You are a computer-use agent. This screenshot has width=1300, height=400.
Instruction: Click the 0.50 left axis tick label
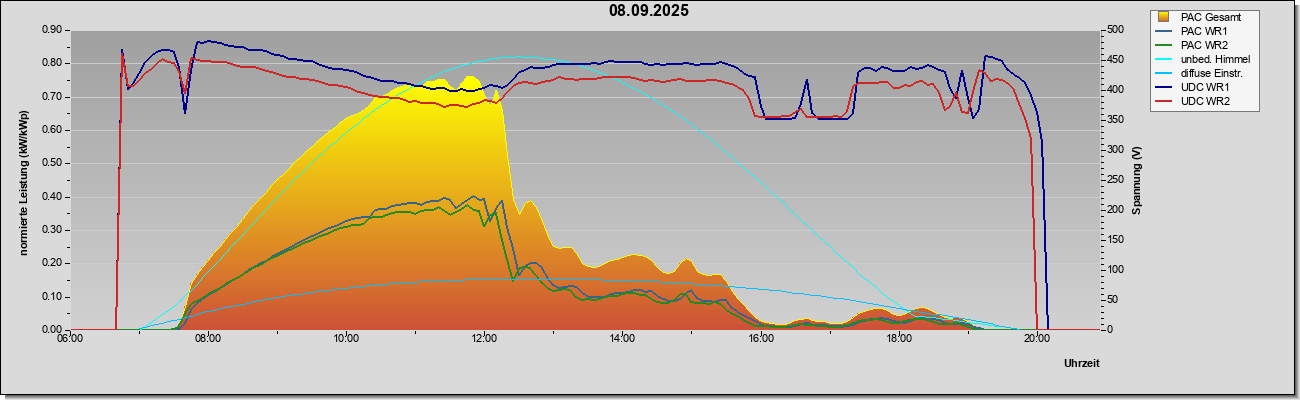pos(52,163)
